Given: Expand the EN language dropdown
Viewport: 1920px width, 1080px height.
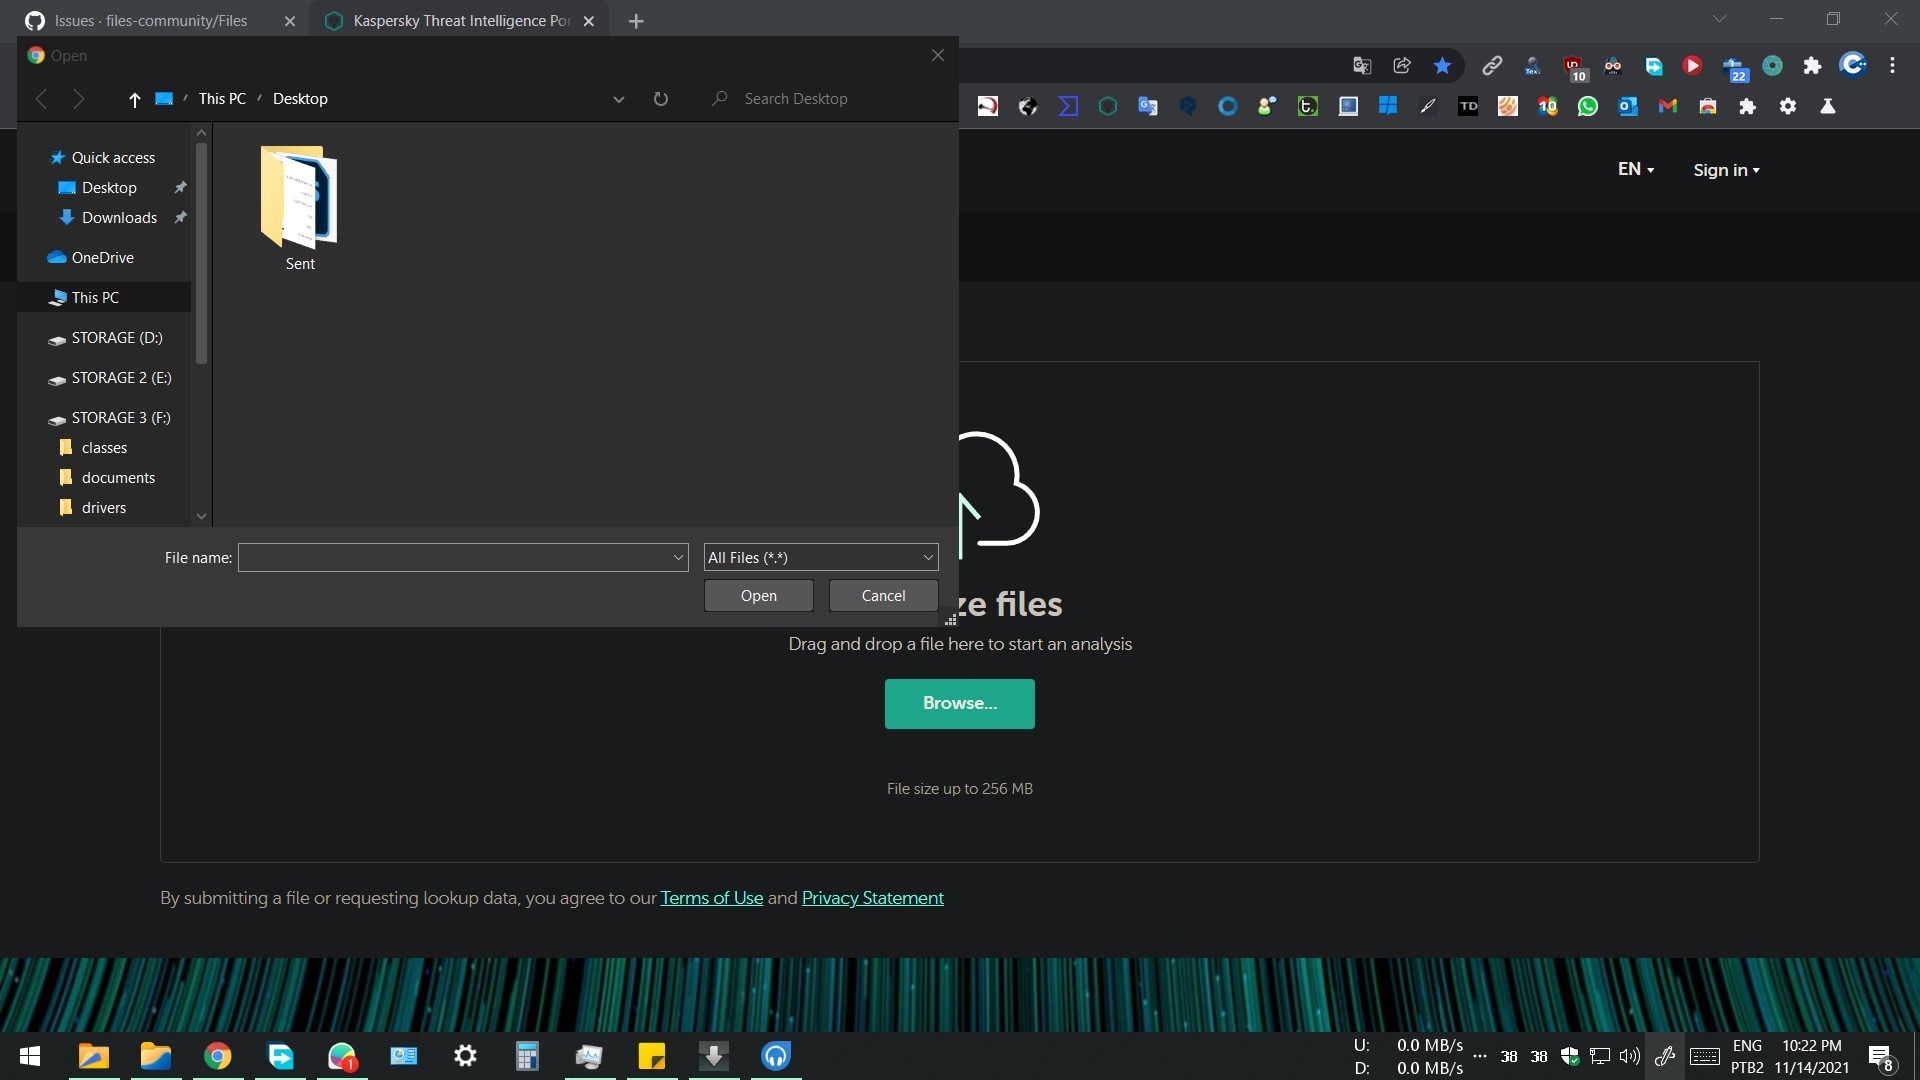Looking at the screenshot, I should click(1635, 169).
